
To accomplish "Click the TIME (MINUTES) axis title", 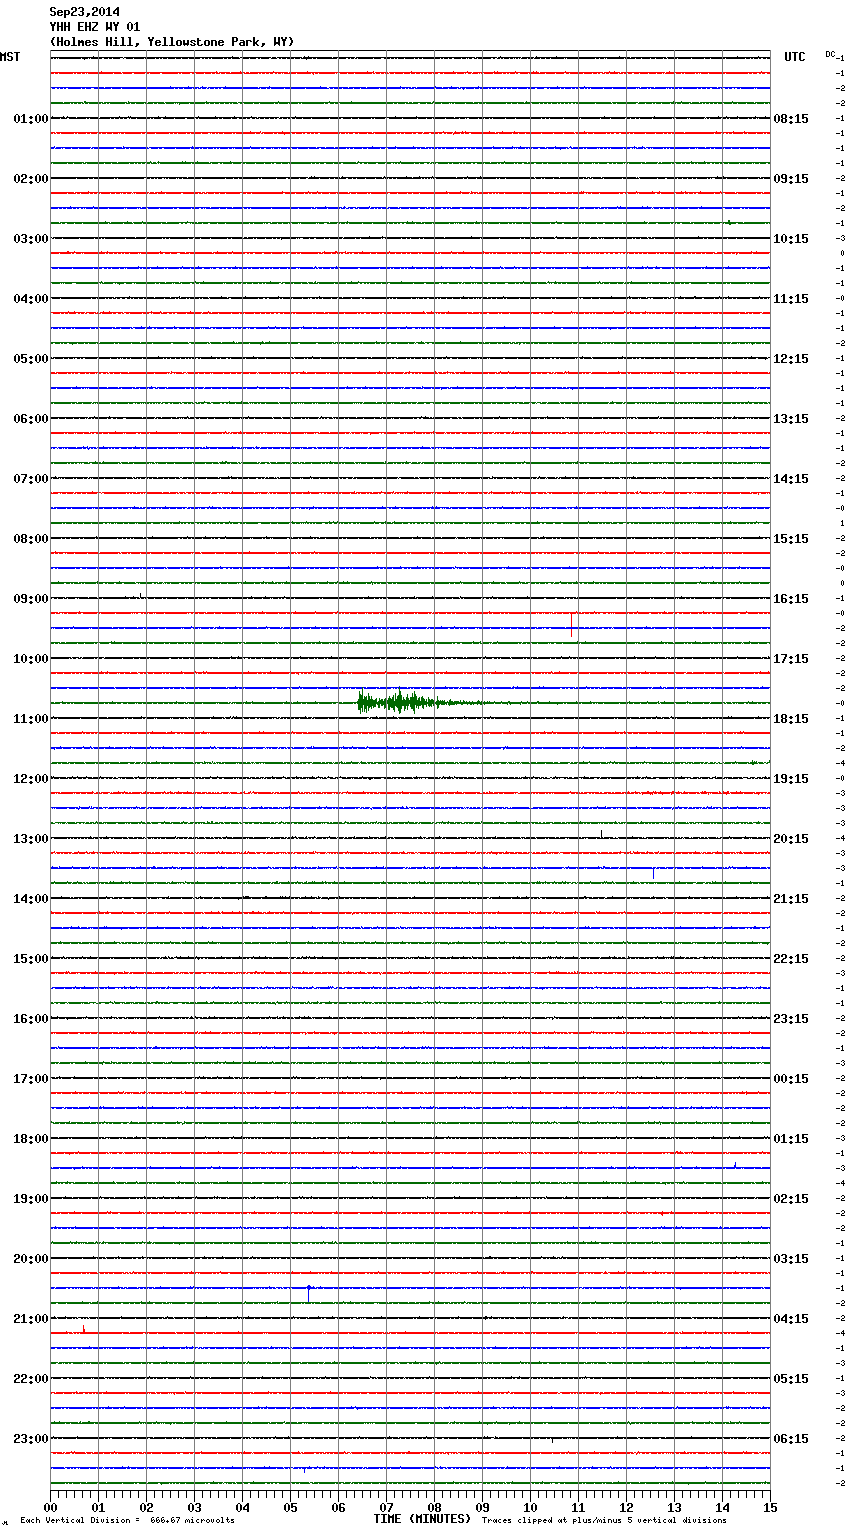I will pyautogui.click(x=422, y=1519).
